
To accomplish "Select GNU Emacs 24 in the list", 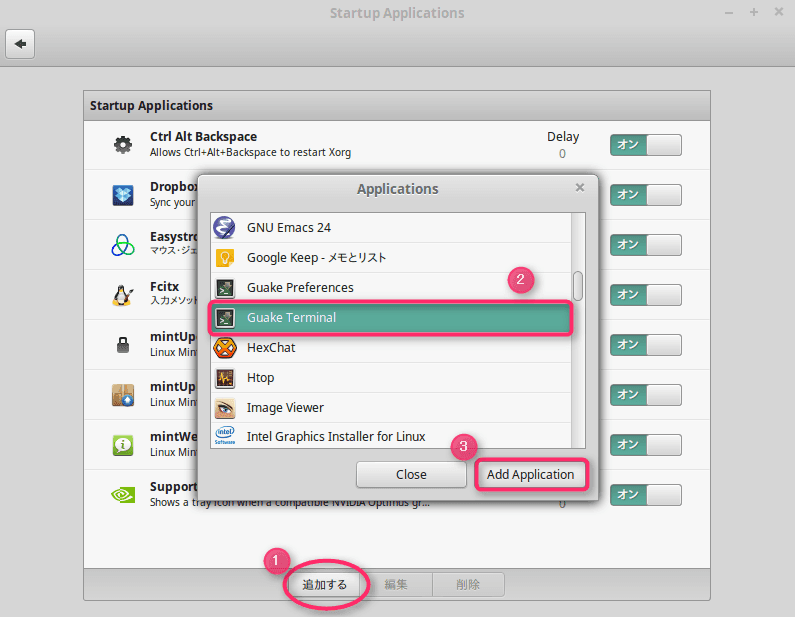I will pyautogui.click(x=391, y=228).
